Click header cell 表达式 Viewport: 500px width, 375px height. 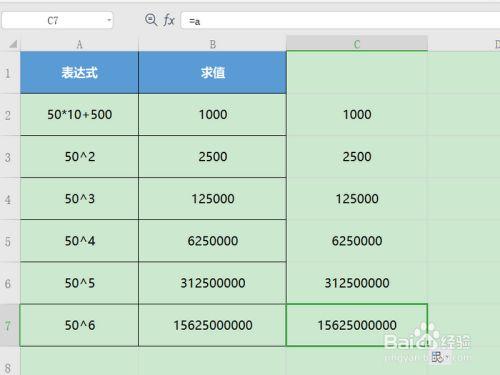point(79,73)
